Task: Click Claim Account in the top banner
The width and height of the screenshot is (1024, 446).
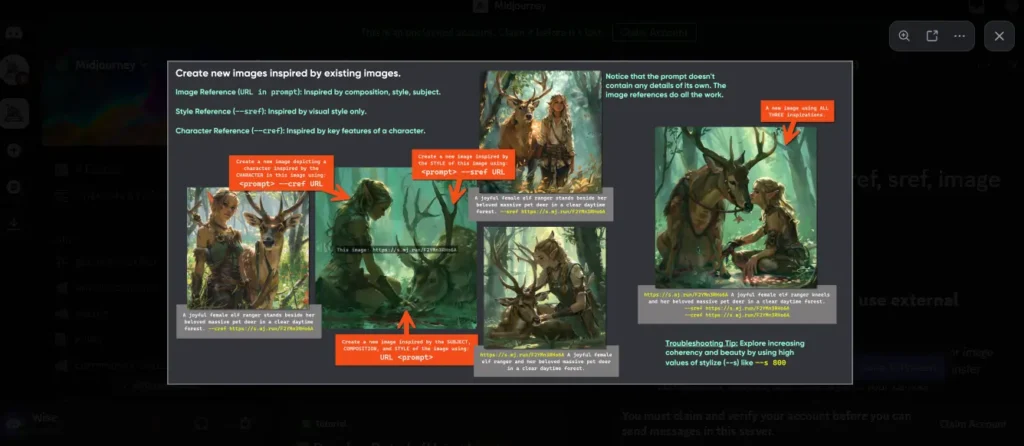Action: [x=655, y=32]
